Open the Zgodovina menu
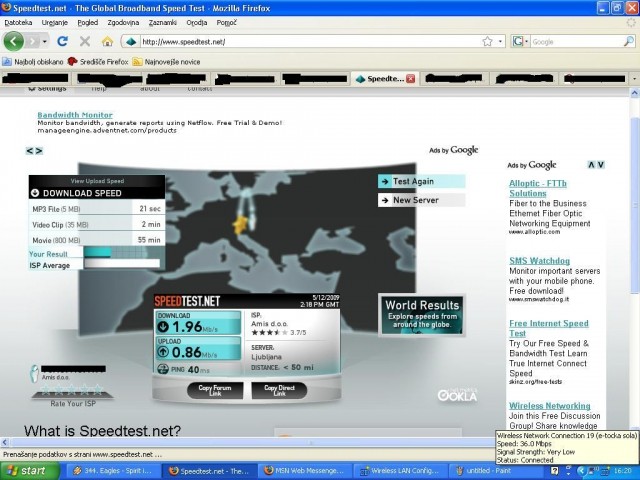Image resolution: width=640 pixels, height=480 pixels. (x=123, y=22)
